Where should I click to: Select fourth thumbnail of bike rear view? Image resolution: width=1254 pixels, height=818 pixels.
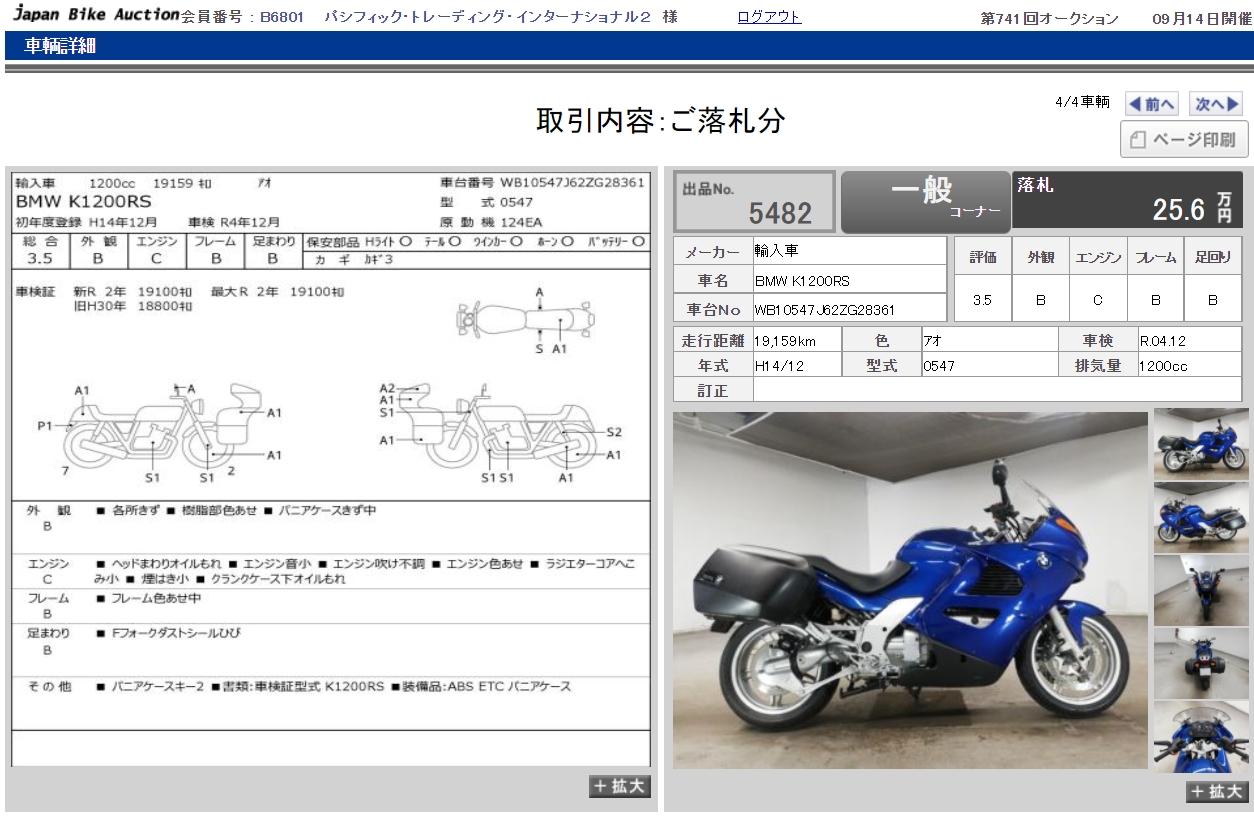(x=1201, y=662)
